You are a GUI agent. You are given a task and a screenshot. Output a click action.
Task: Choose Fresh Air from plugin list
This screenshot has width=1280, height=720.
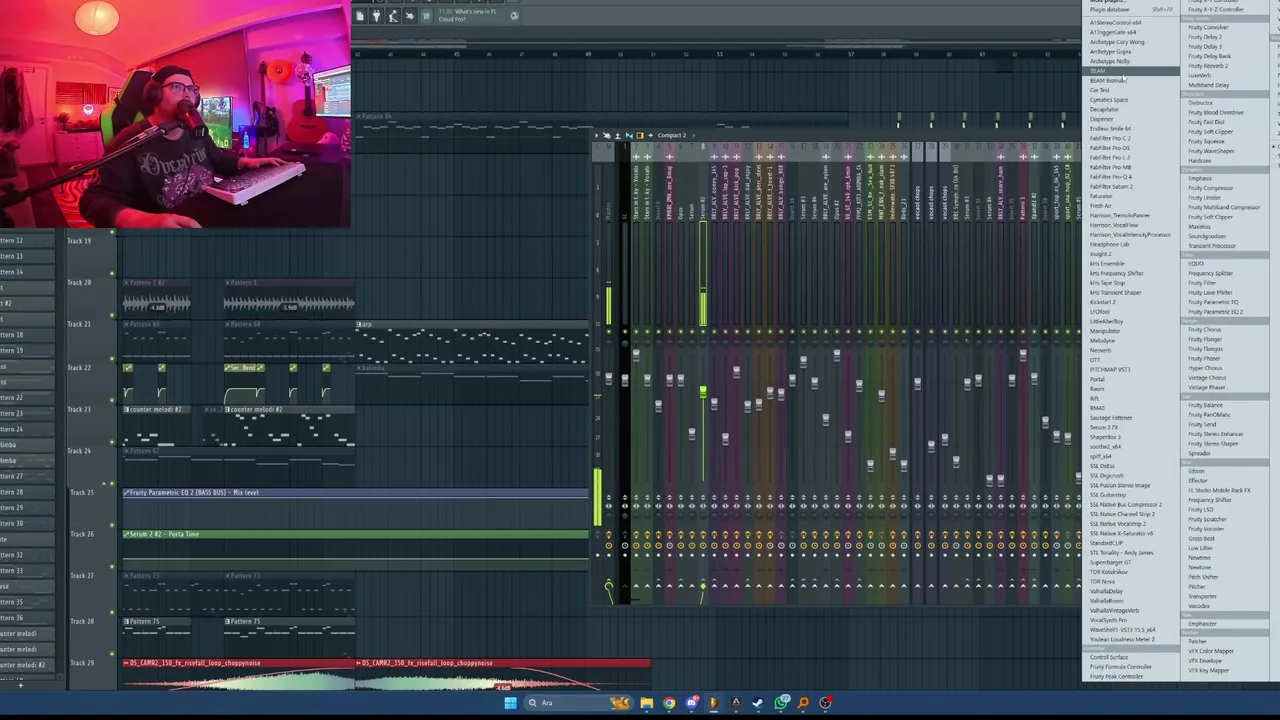(x=1101, y=206)
